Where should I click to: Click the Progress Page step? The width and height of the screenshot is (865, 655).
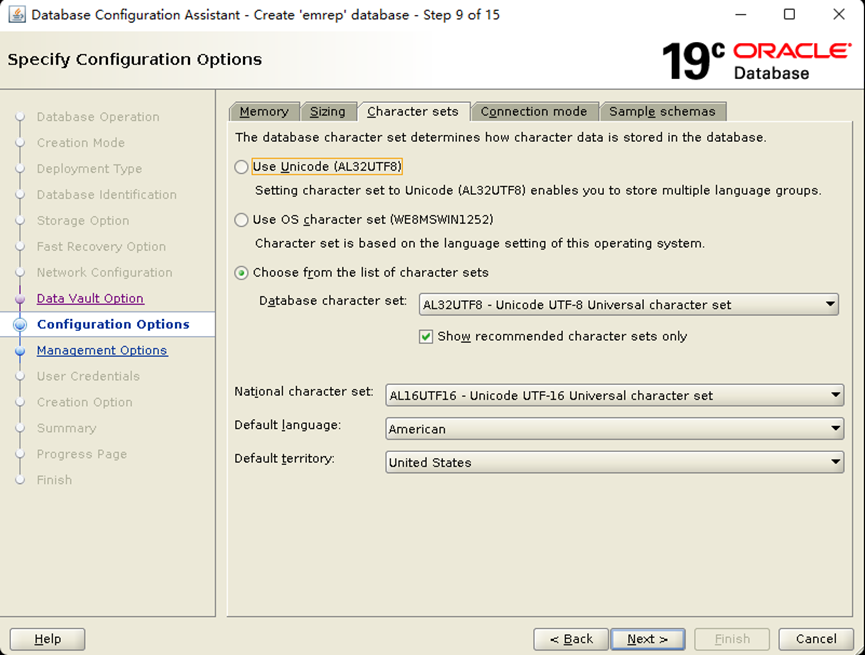pyautogui.click(x=82, y=454)
